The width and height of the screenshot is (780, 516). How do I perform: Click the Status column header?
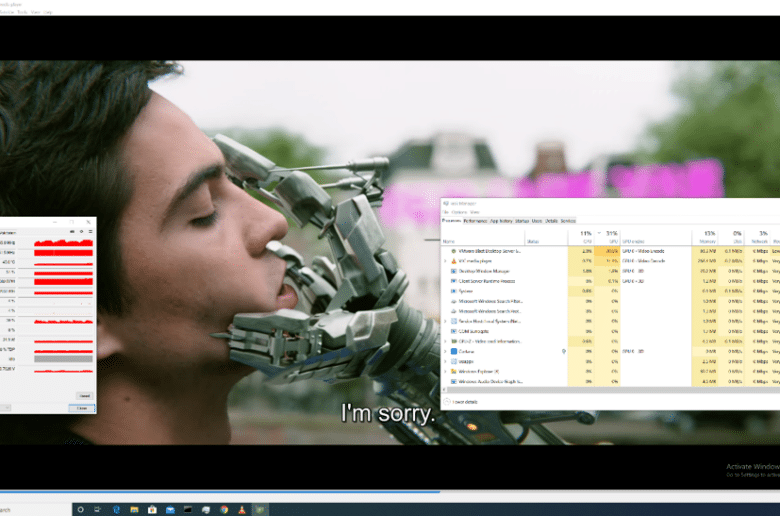[546, 237]
